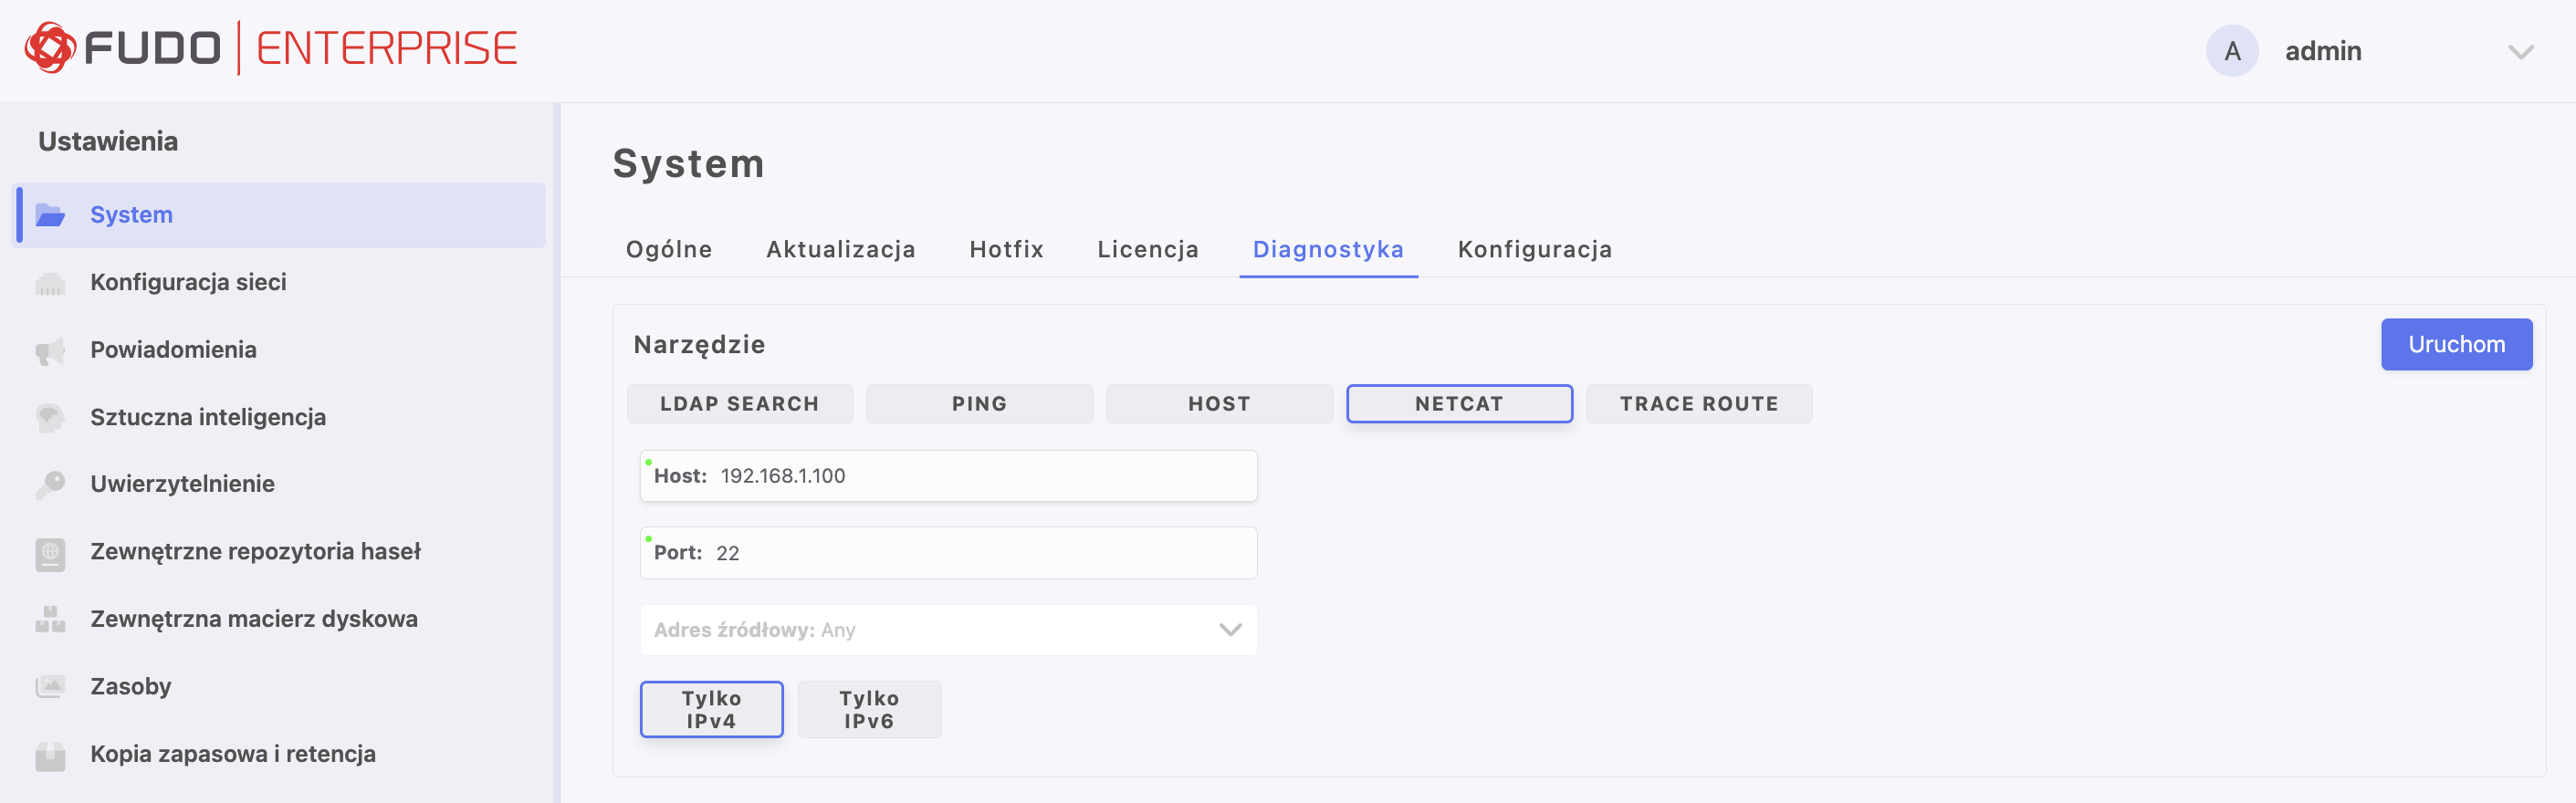Screen dimensions: 2576x803
Task: Select the NETCAT tool
Action: point(1459,404)
